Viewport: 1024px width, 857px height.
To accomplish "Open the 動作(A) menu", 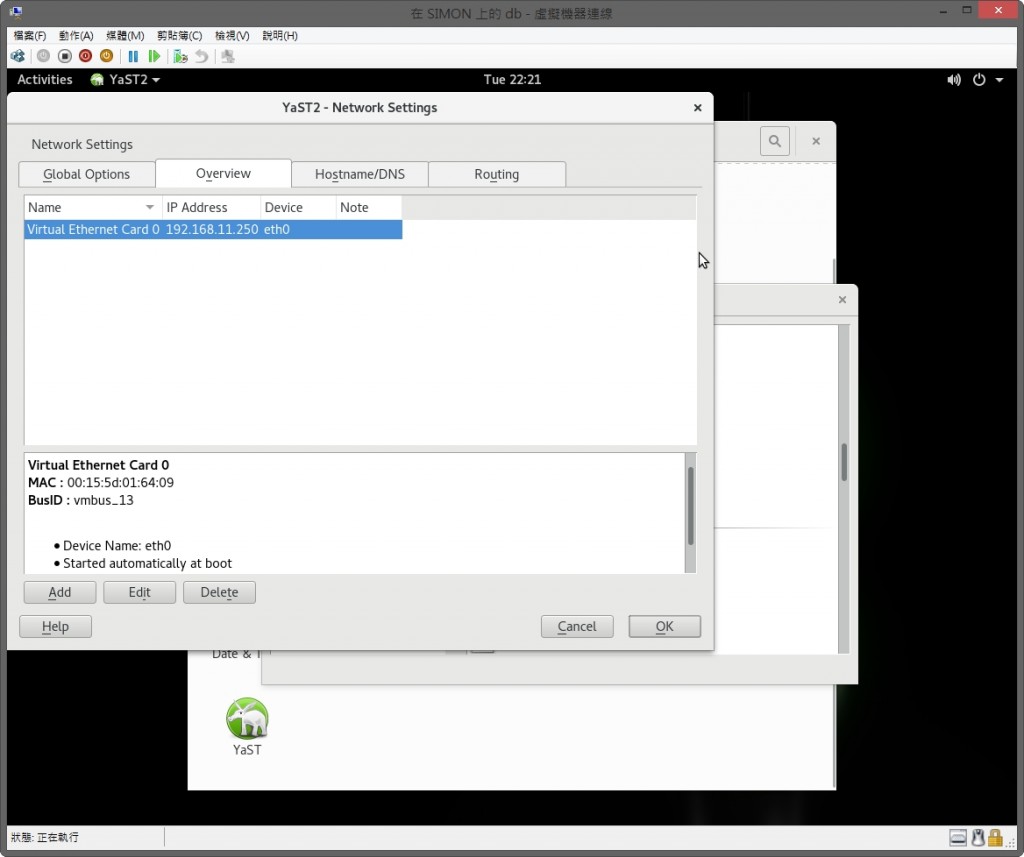I will click(x=76, y=35).
